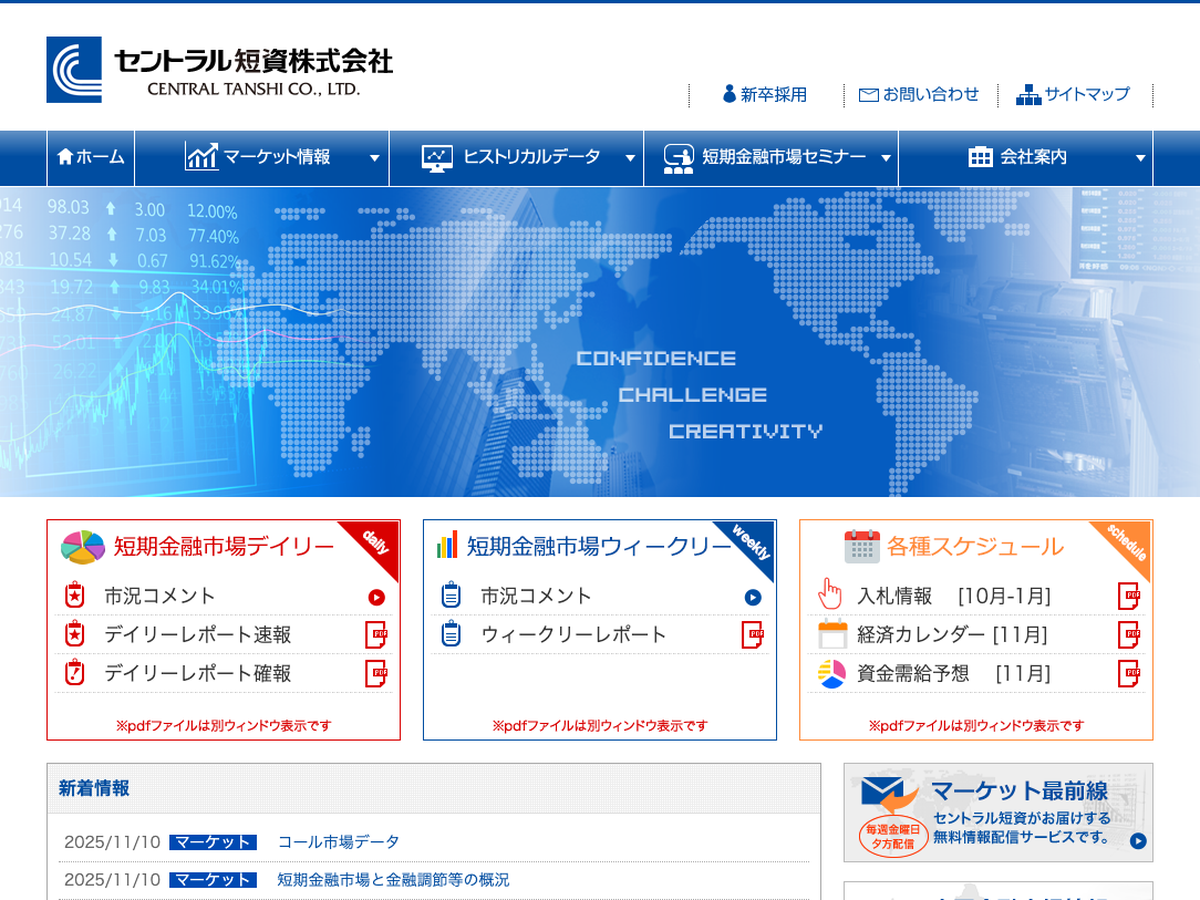Viewport: 1200px width, 900px height.
Task: Expand the マーケット情報 dropdown arrow
Action: coord(374,158)
